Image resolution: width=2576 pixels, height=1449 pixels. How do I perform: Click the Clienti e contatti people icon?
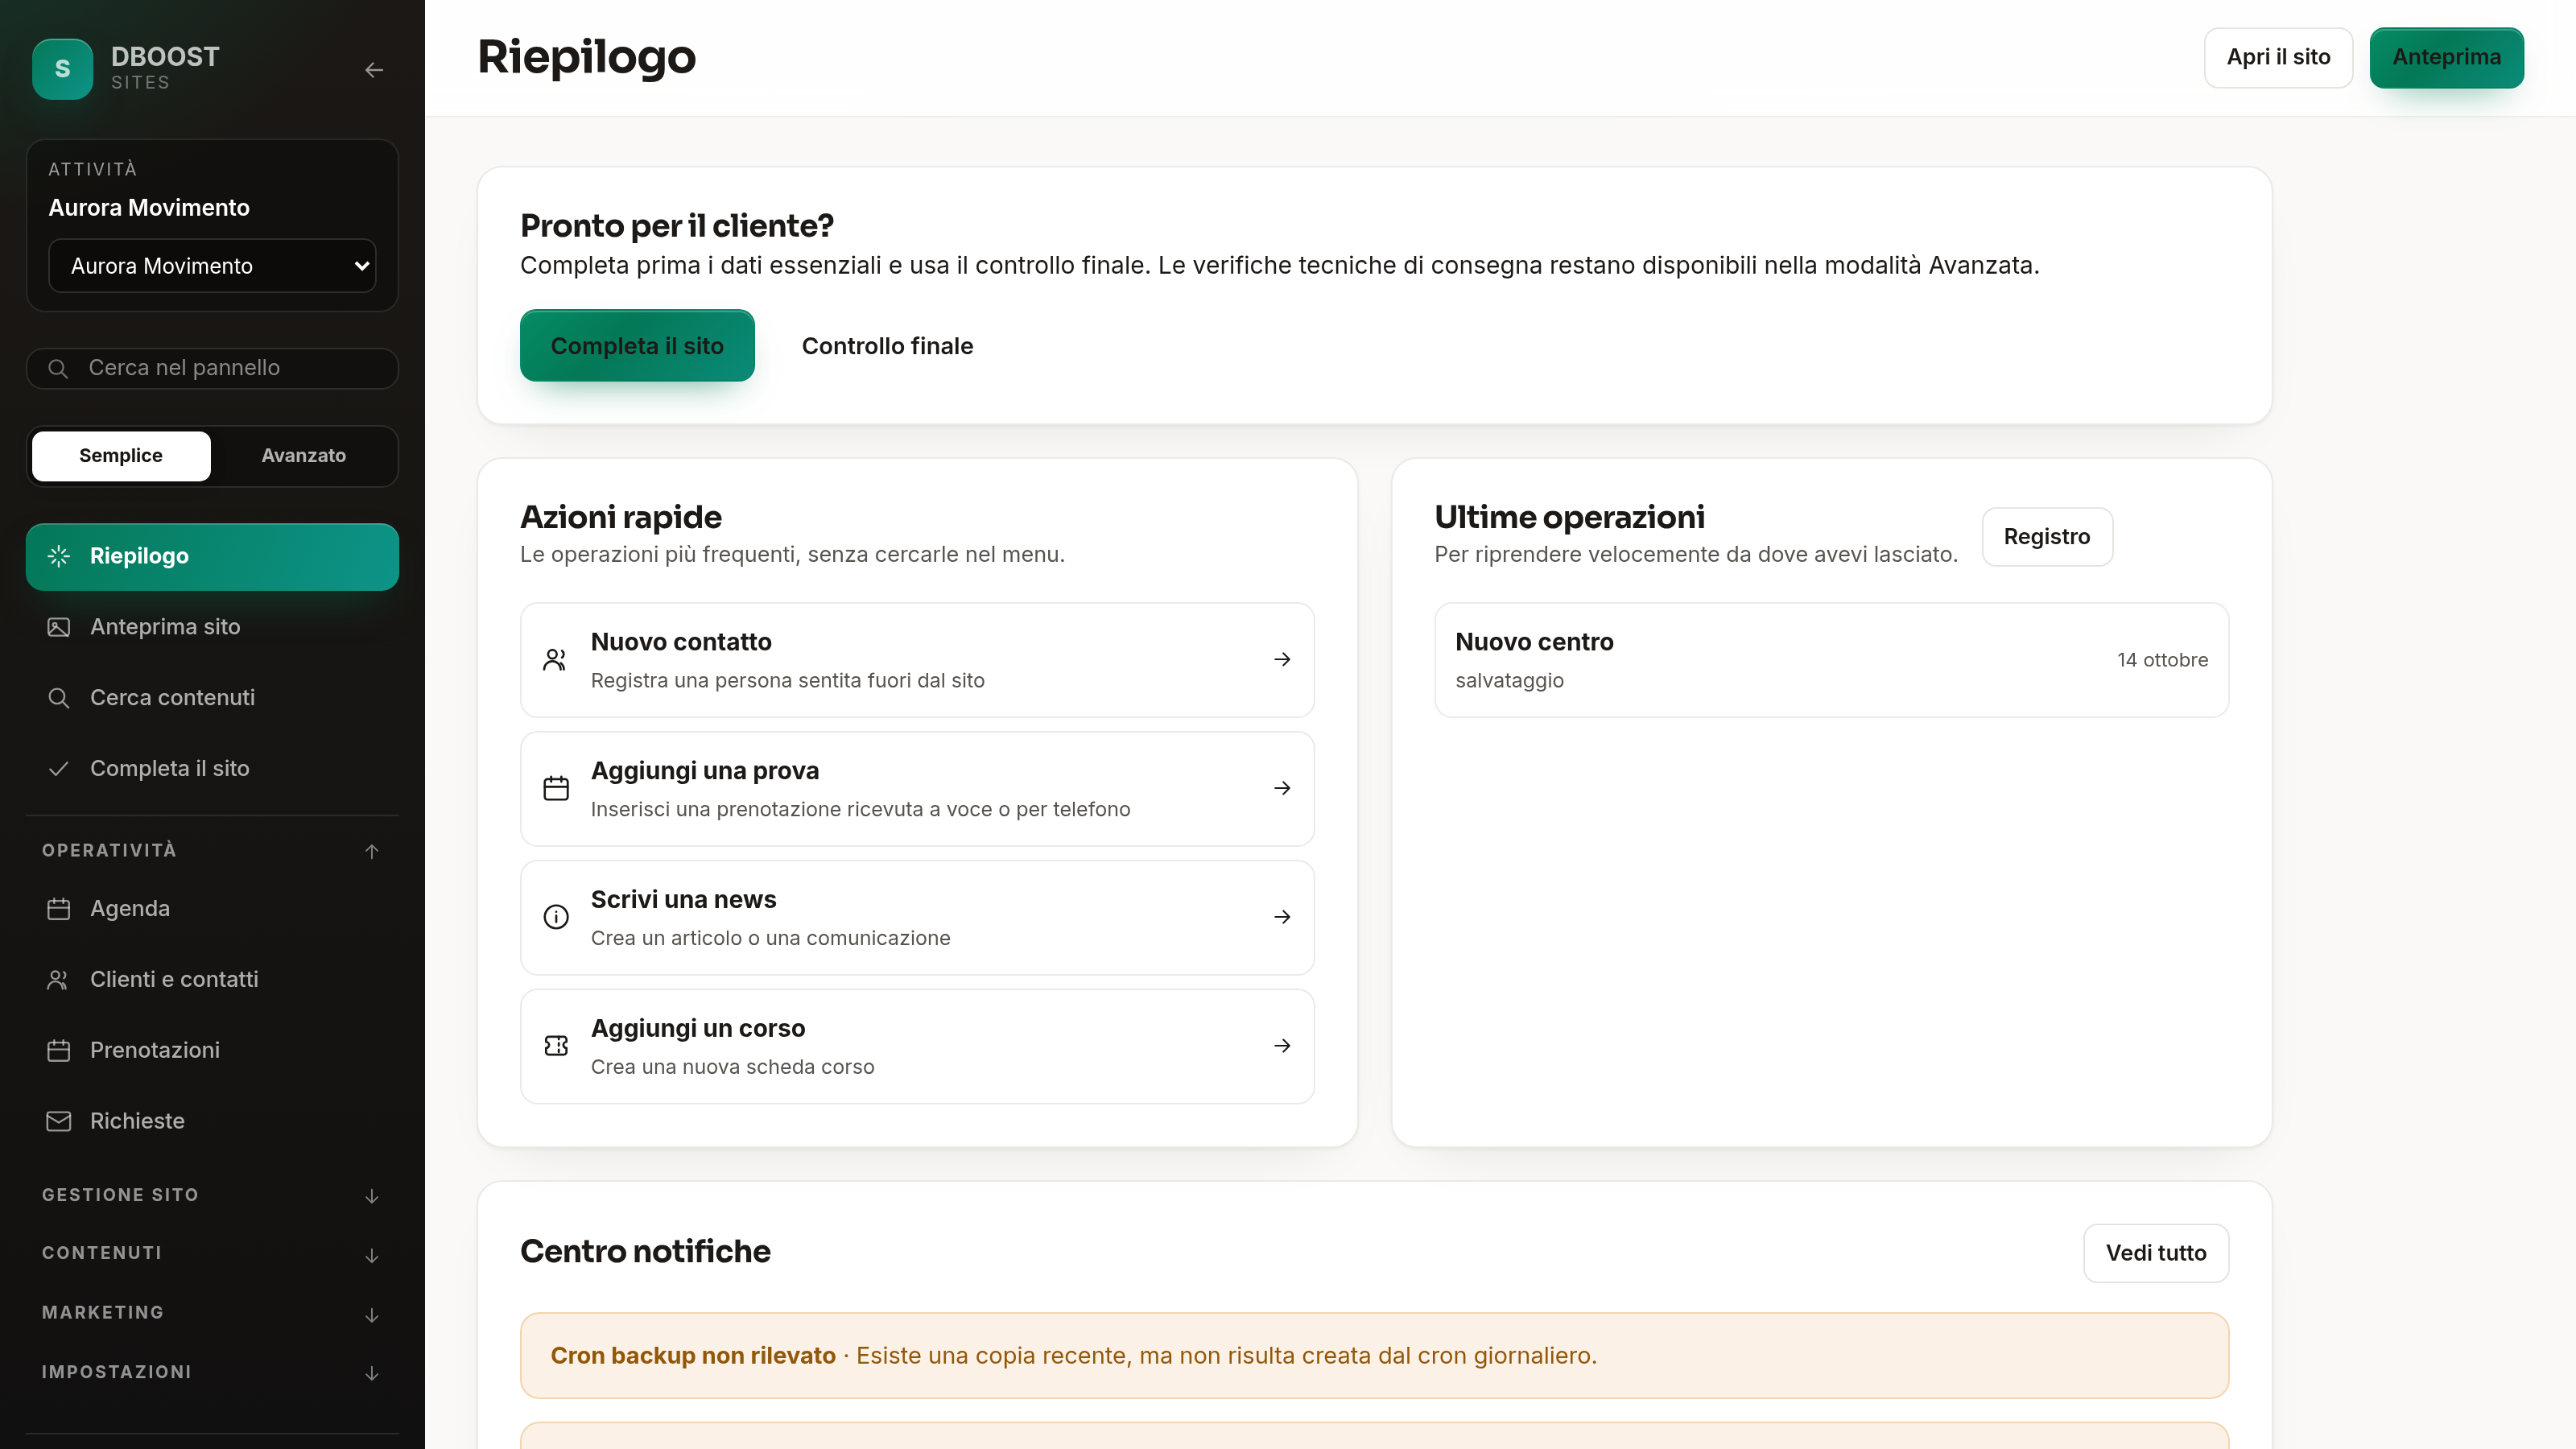point(59,980)
